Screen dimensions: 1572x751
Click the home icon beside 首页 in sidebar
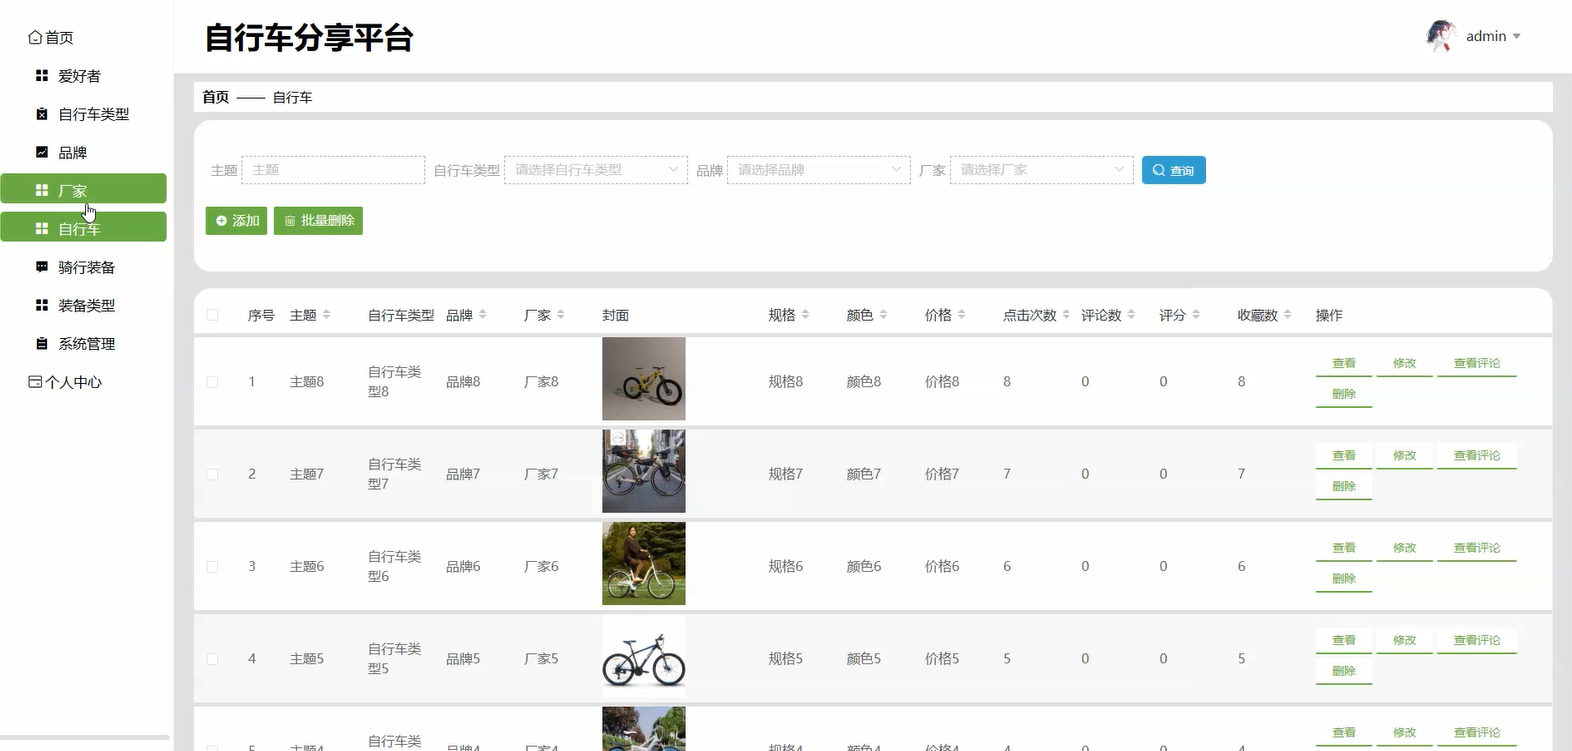click(x=35, y=37)
